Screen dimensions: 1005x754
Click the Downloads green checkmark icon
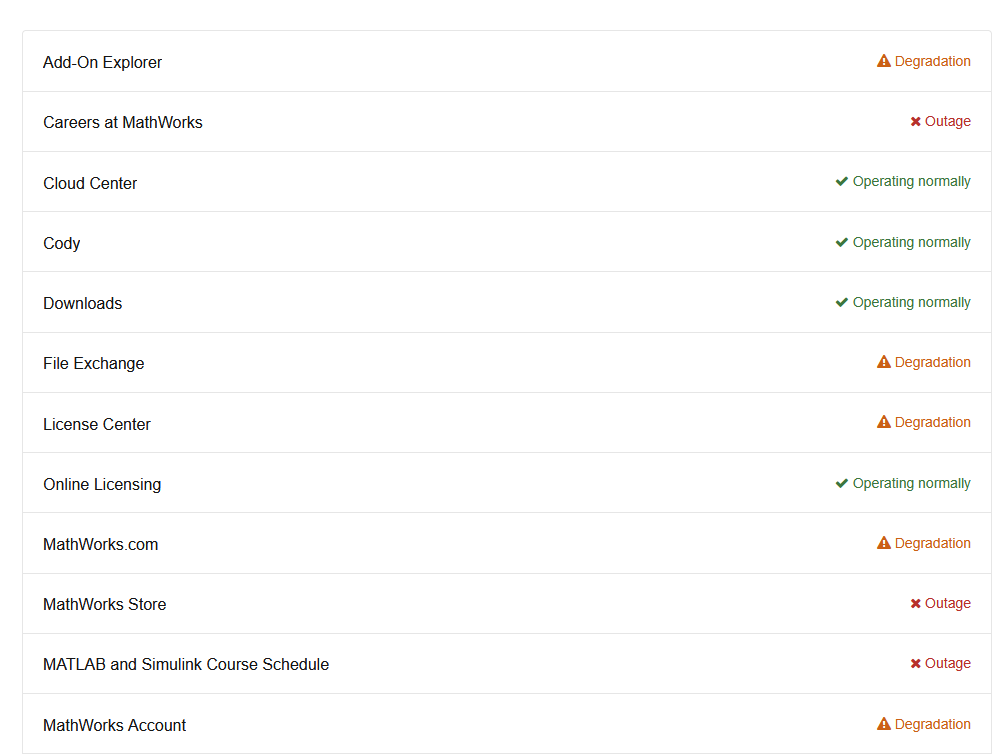842,302
